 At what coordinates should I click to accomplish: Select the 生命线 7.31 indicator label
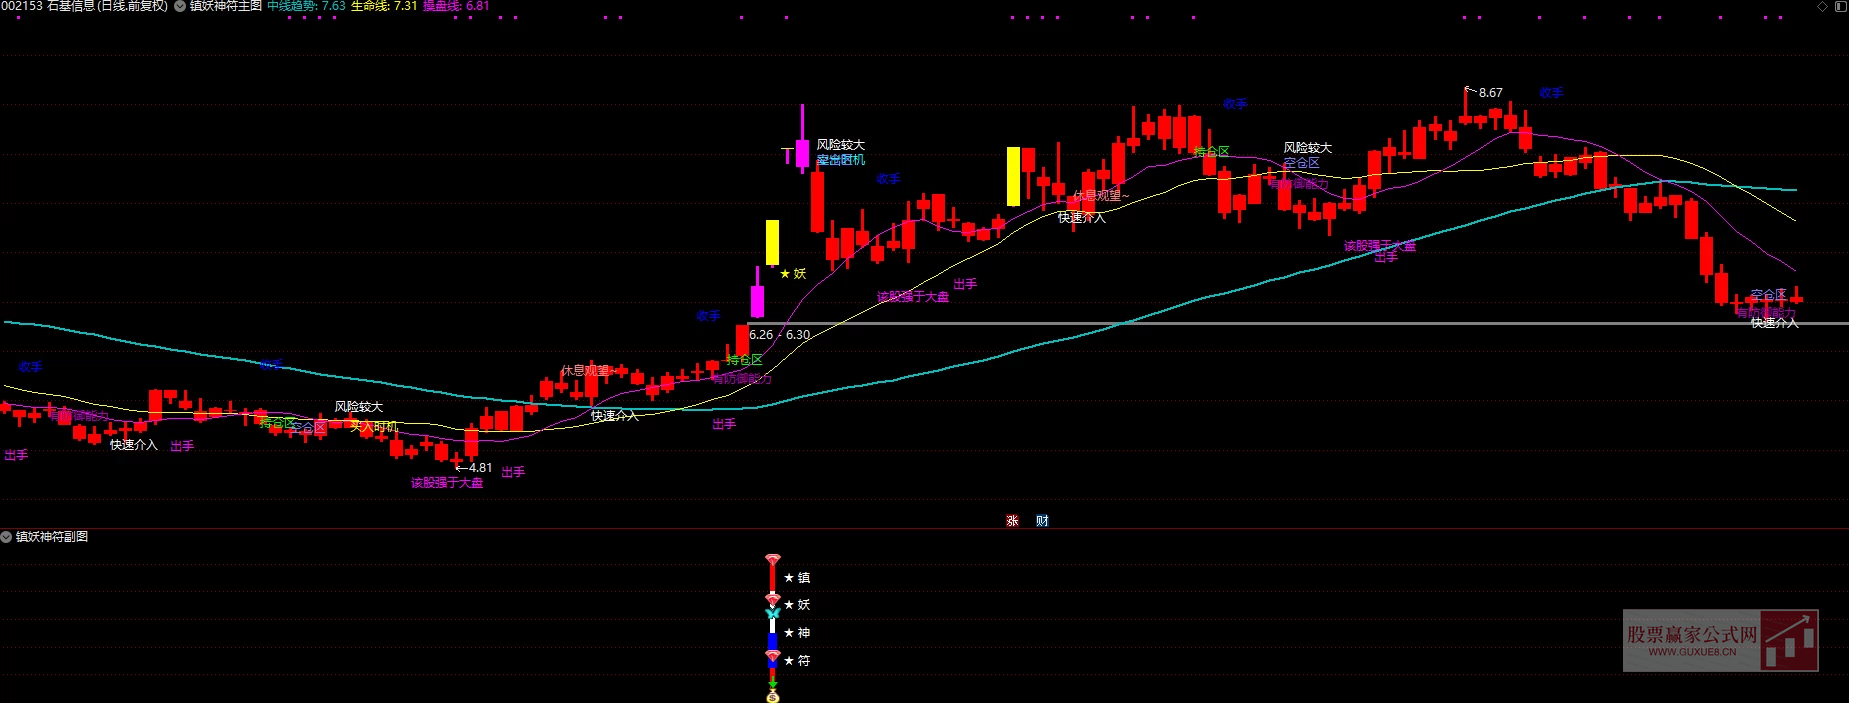384,6
